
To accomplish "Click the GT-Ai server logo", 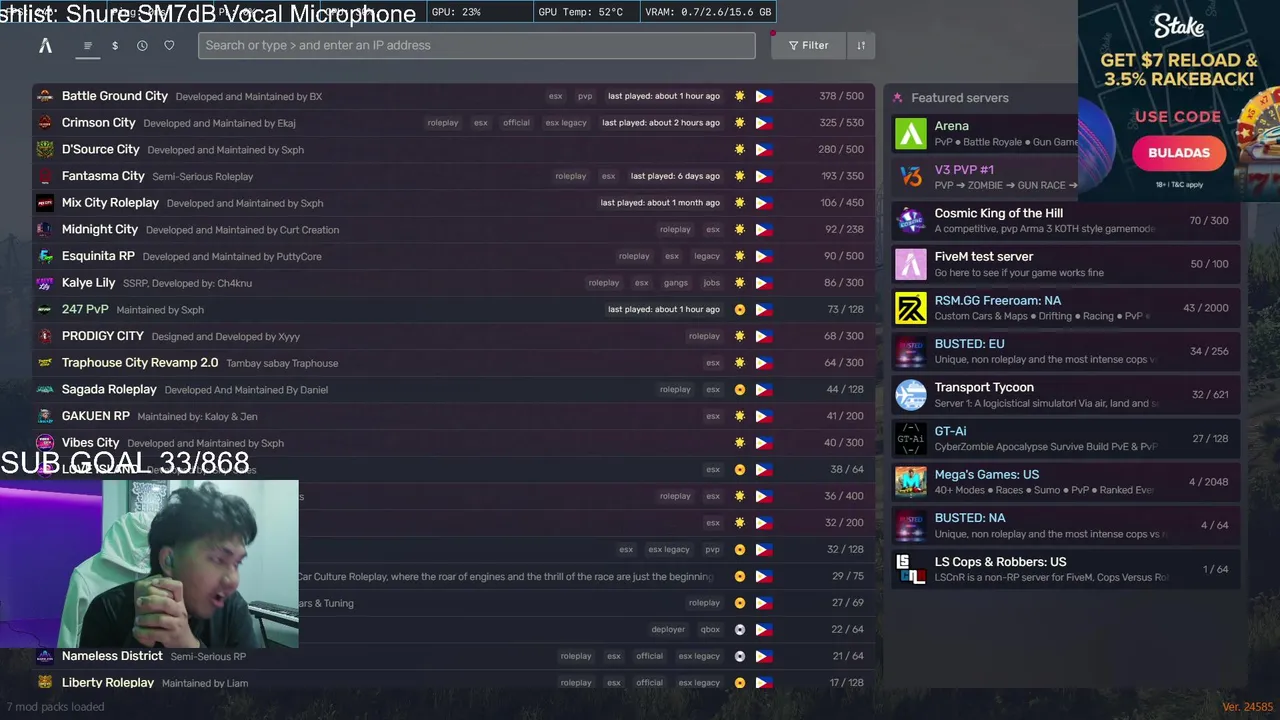I will tap(910, 438).
